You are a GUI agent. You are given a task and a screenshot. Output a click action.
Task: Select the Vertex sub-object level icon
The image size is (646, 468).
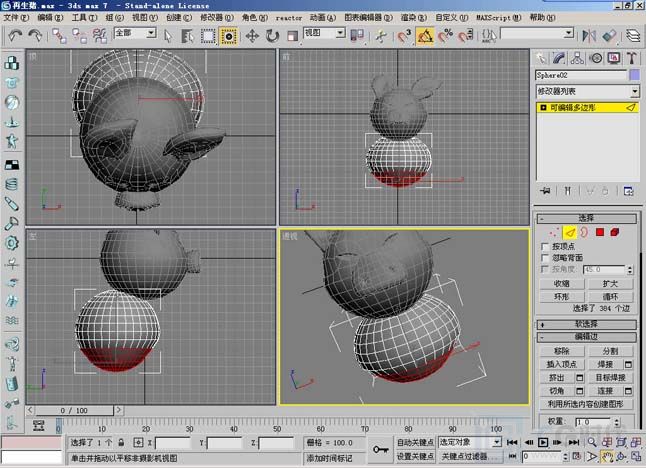[553, 233]
